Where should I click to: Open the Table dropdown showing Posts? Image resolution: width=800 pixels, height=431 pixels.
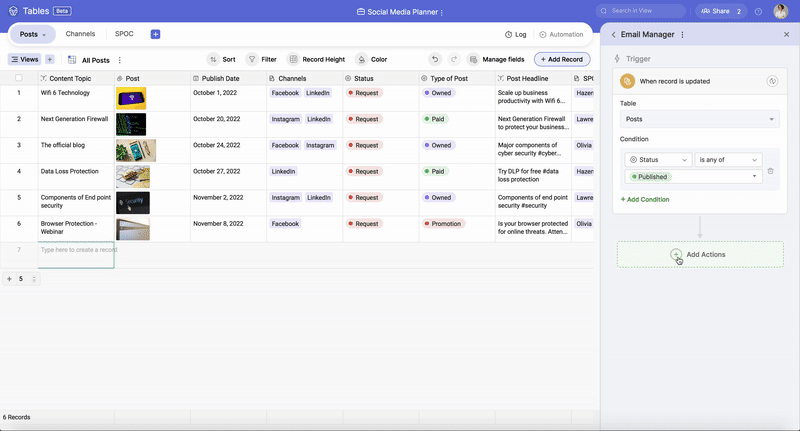699,119
